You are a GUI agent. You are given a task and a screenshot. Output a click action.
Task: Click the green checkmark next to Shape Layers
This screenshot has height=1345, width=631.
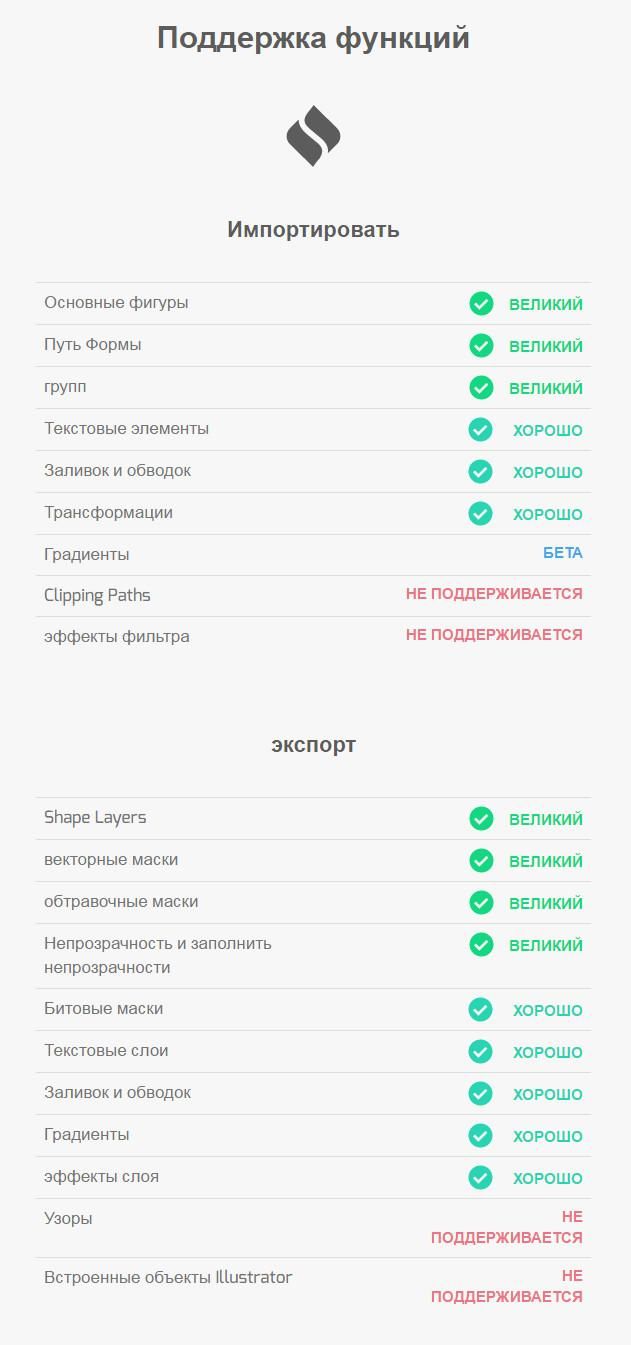coord(481,818)
